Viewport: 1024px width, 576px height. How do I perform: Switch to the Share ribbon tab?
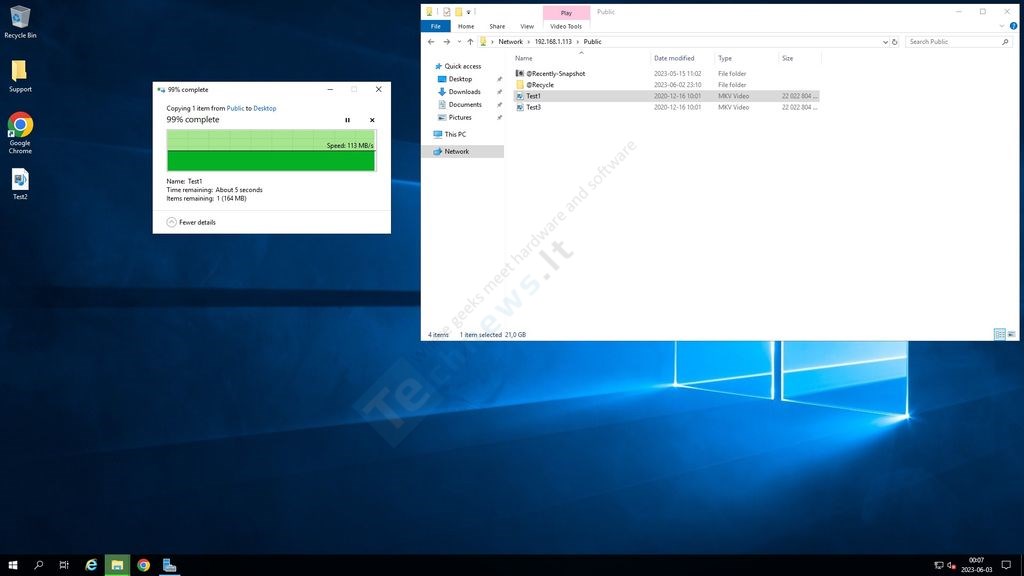[497, 26]
